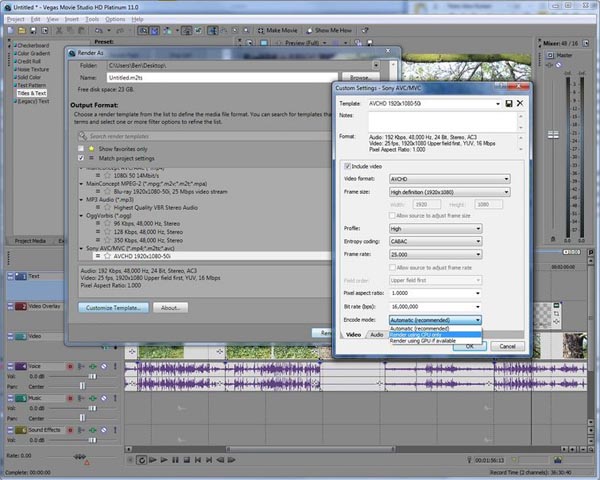
Task: Click the Save disk toolbar icon
Action: point(33,30)
